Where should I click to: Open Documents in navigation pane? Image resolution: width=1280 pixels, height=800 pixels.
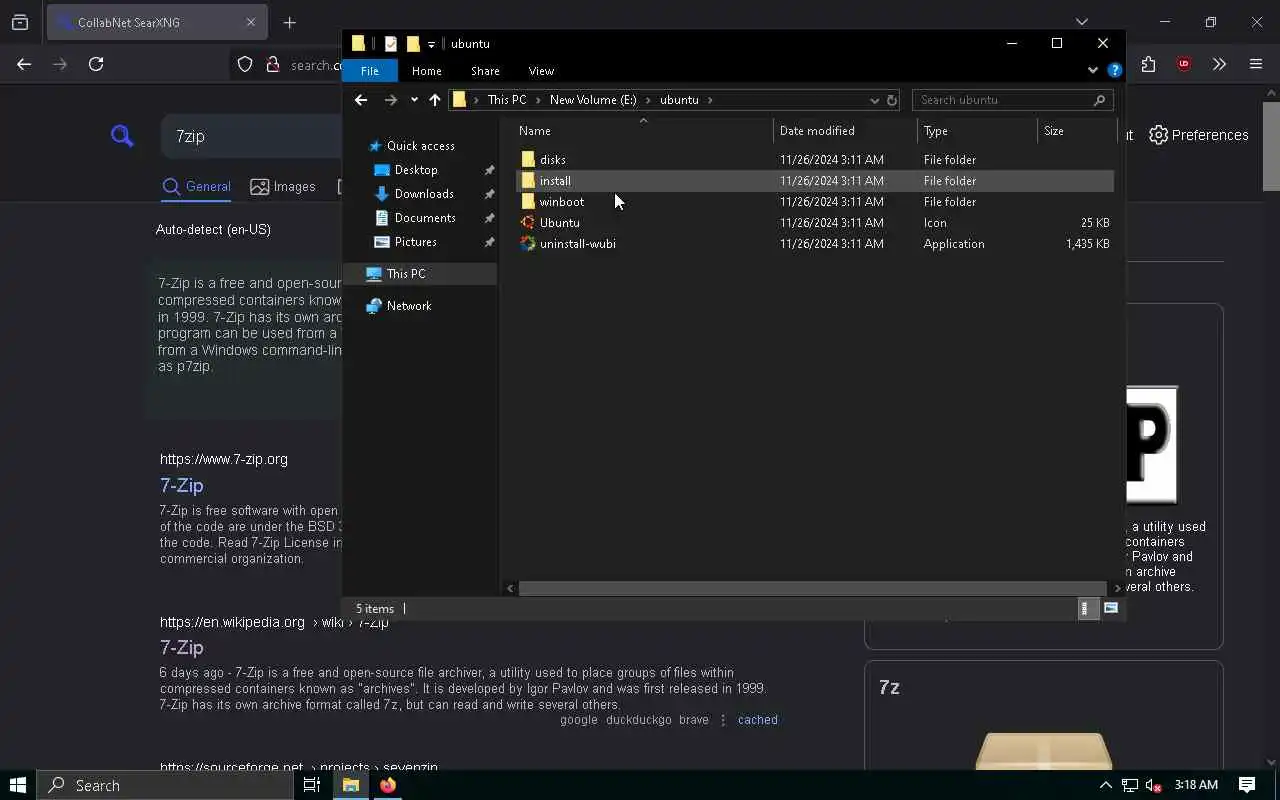(425, 218)
